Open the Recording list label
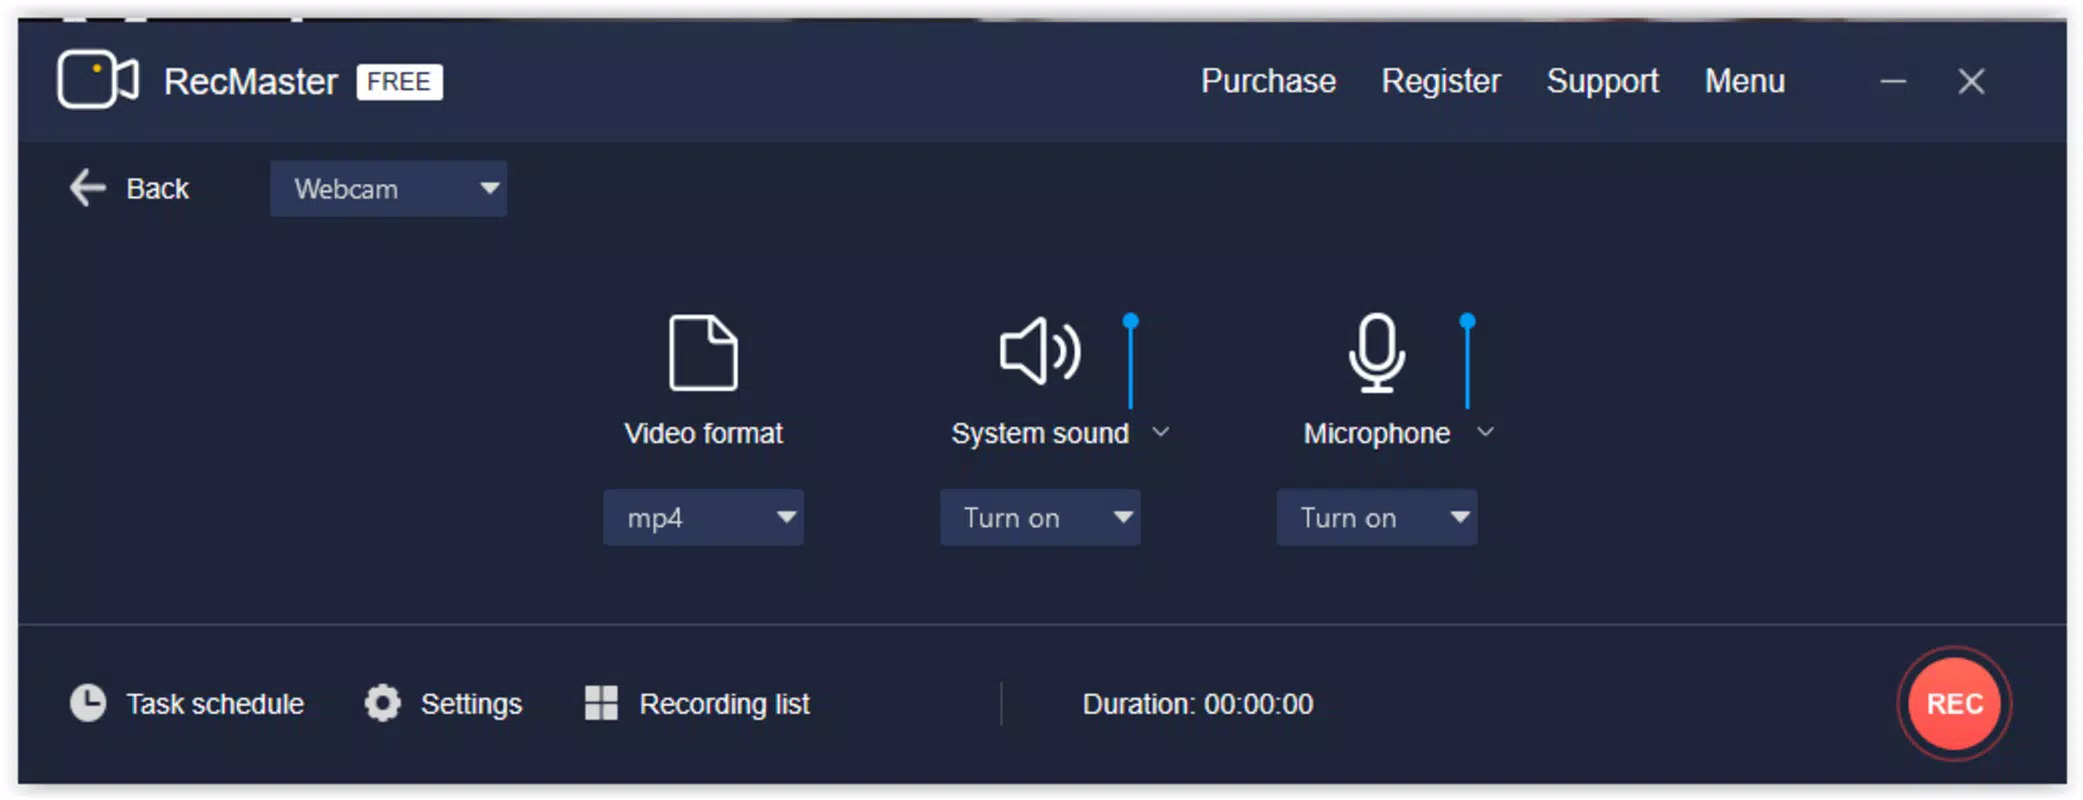Image resolution: width=2083 pixels, height=800 pixels. 724,704
